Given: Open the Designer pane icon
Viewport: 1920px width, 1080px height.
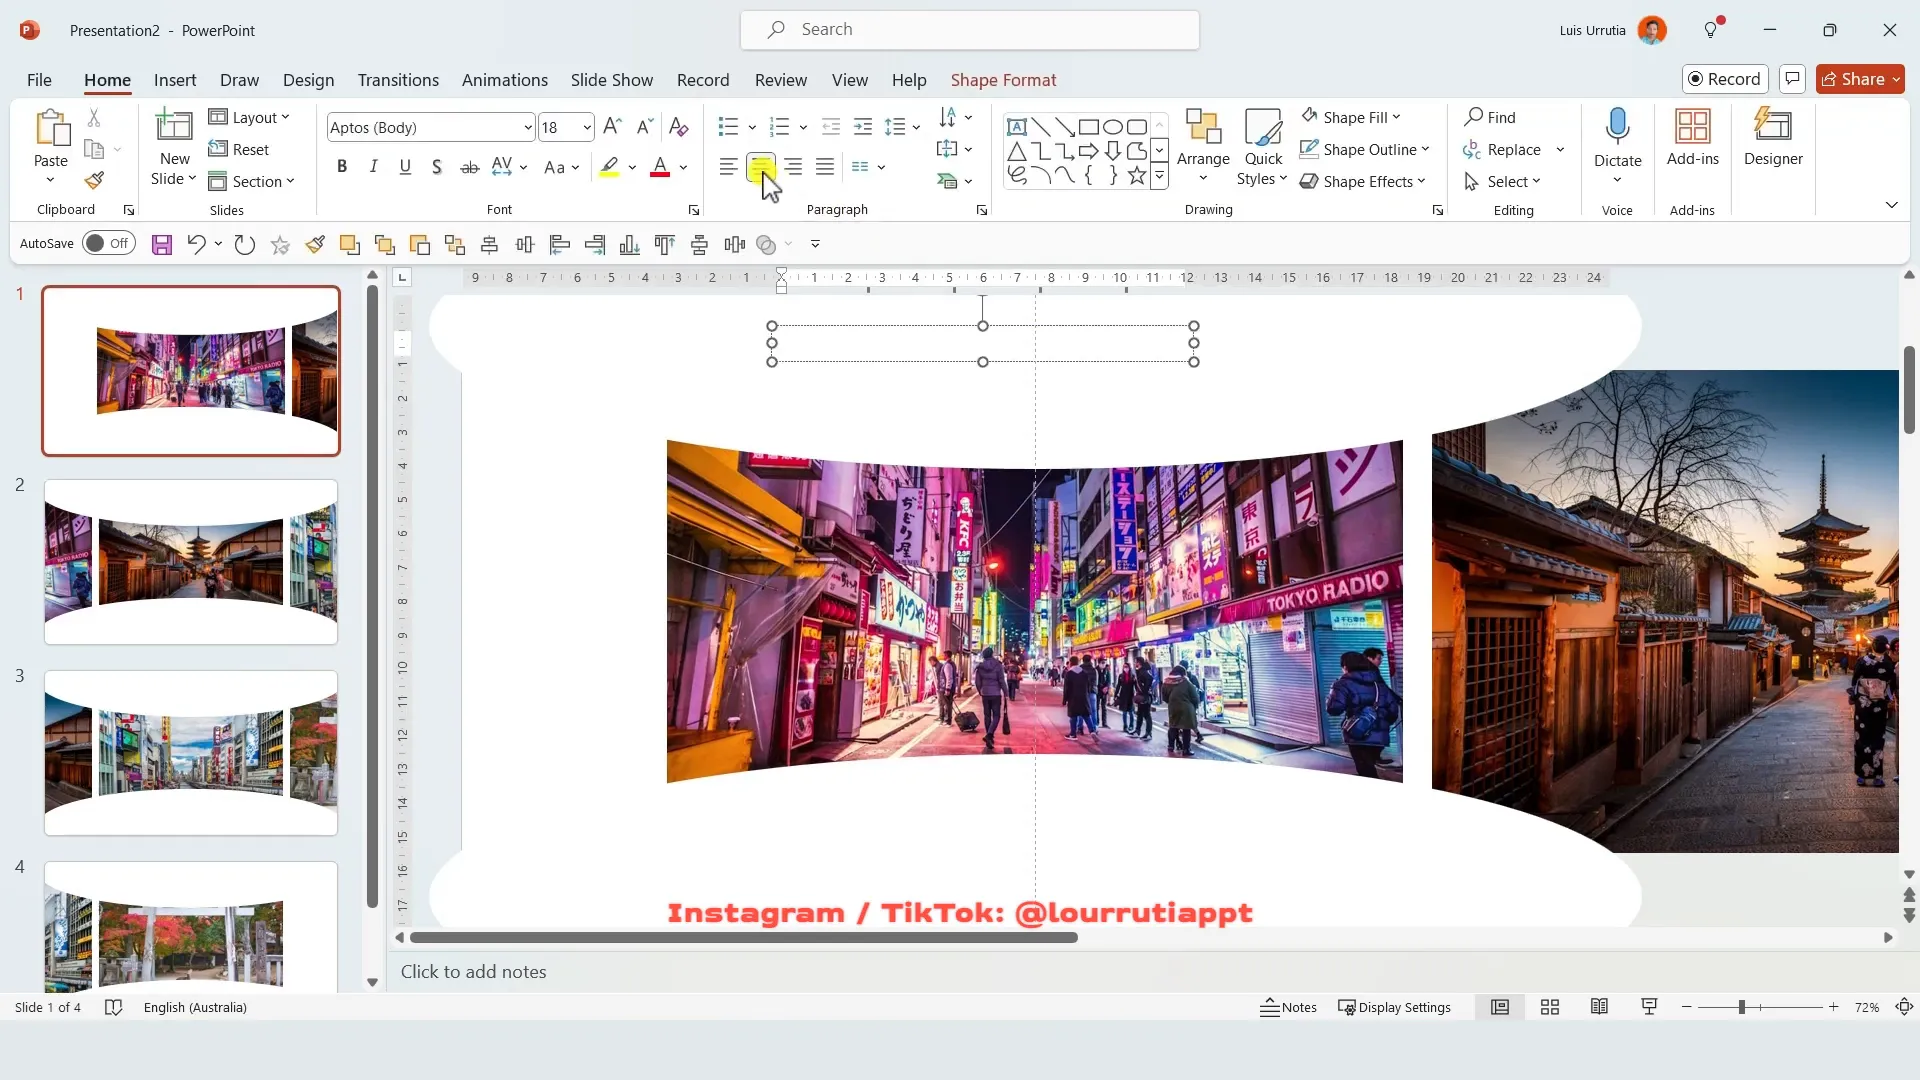Looking at the screenshot, I should coord(1773,138).
